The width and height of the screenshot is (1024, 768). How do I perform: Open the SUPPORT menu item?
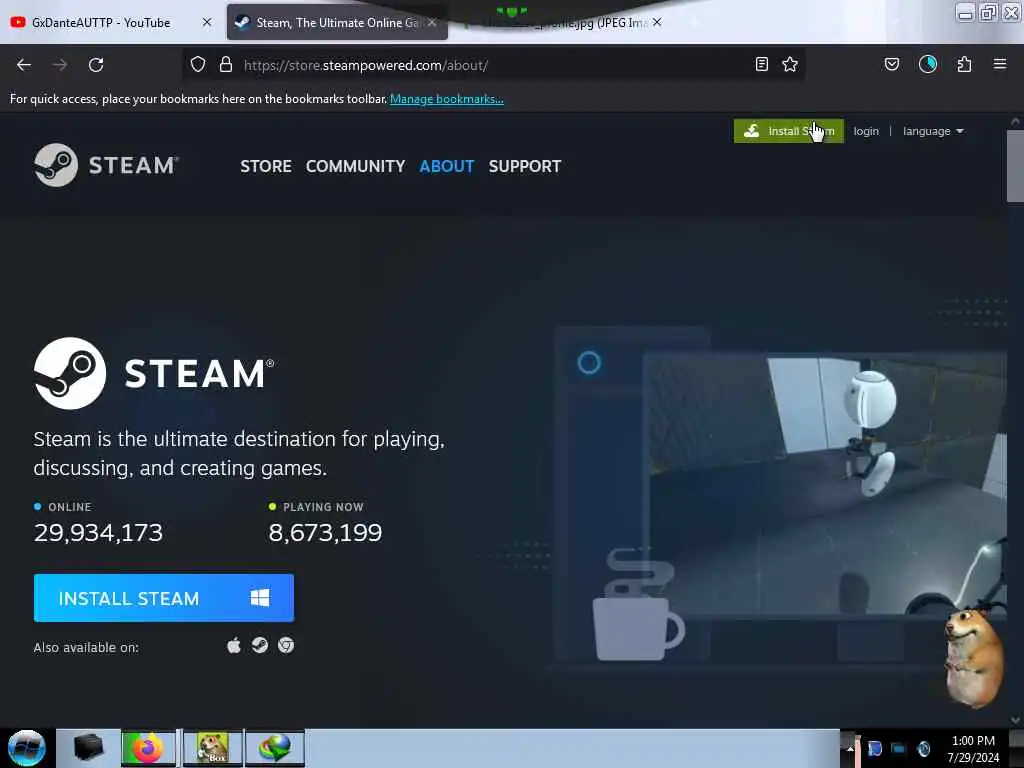[x=524, y=167]
